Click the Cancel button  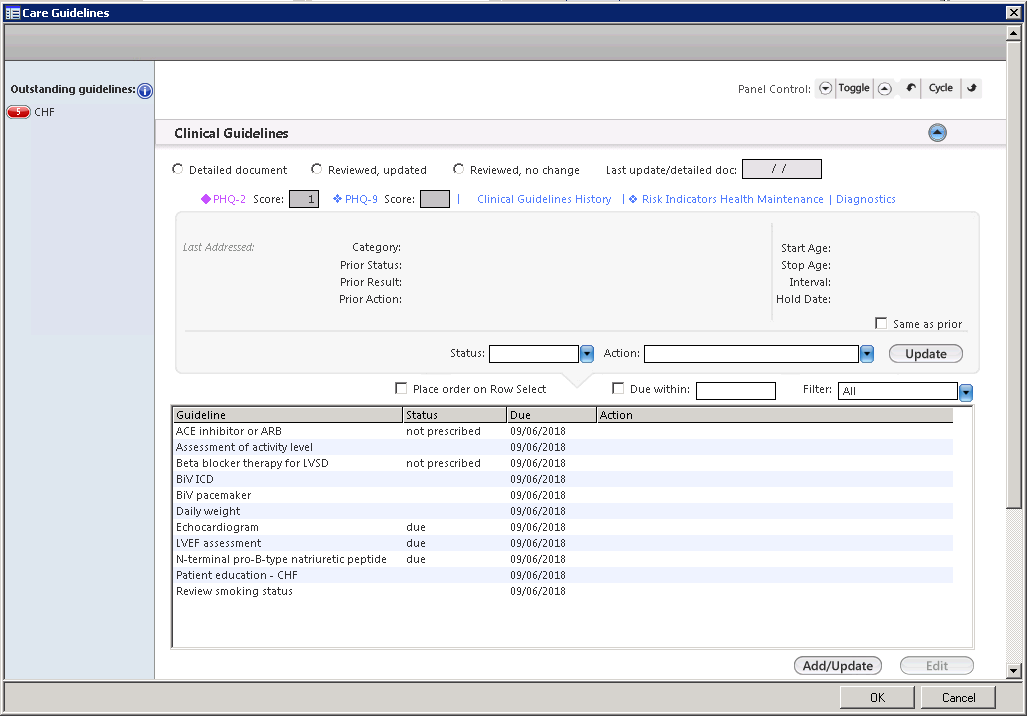pos(958,697)
